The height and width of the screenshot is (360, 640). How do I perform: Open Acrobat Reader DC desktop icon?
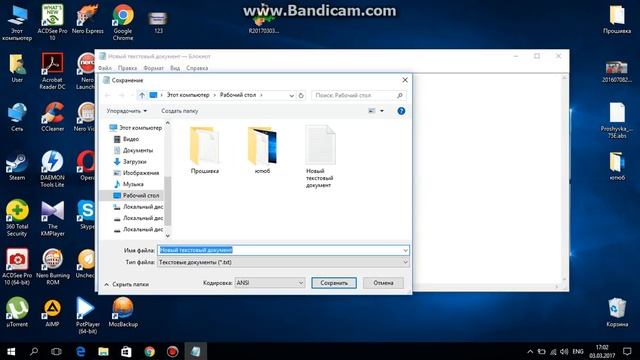click(52, 71)
